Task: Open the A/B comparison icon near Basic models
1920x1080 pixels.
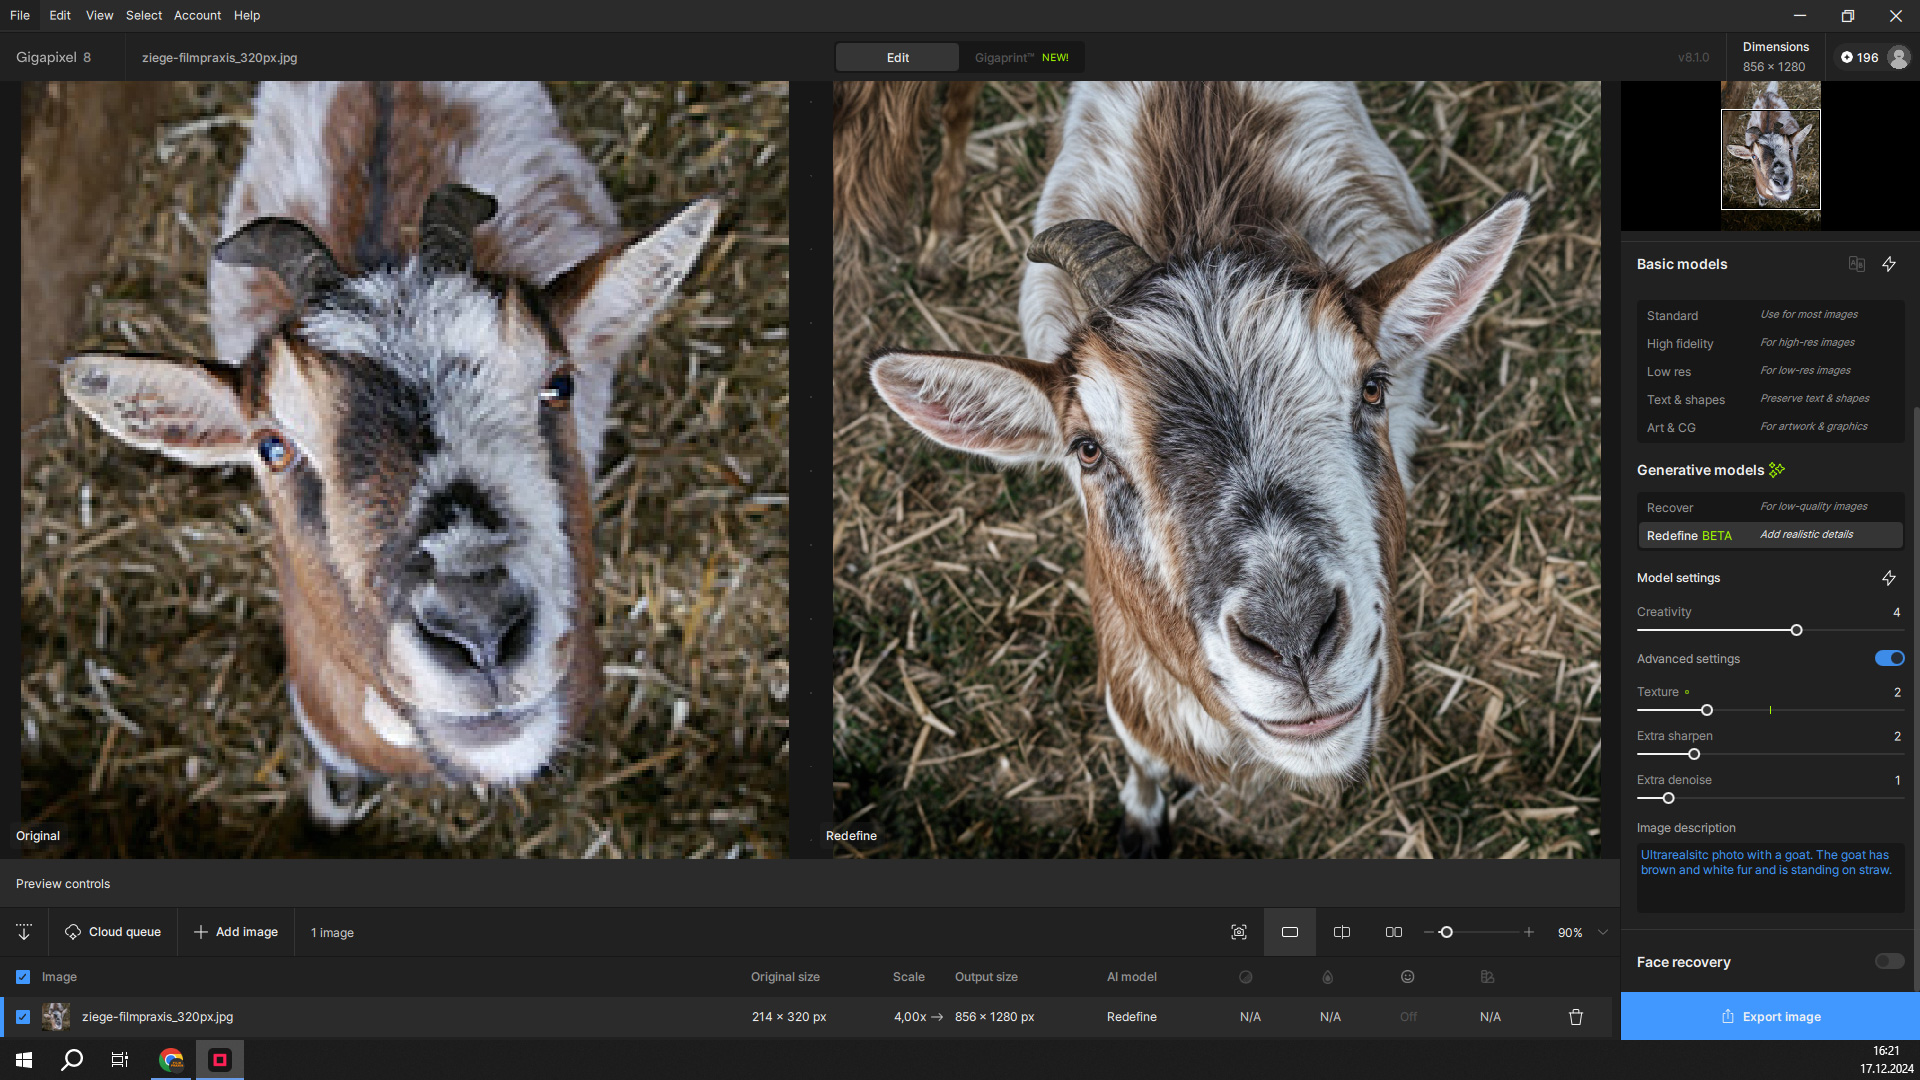Action: click(x=1857, y=263)
